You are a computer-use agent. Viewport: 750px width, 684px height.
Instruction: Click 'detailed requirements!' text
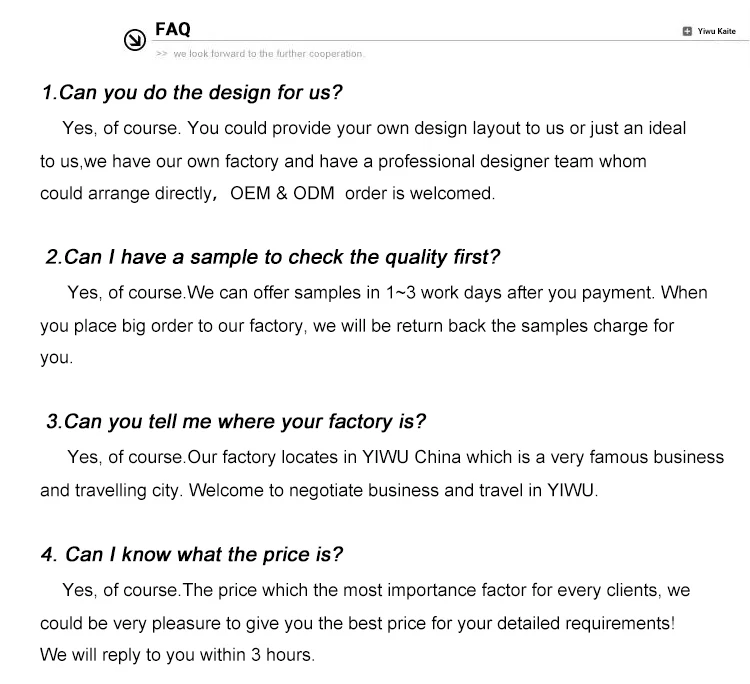586,624
